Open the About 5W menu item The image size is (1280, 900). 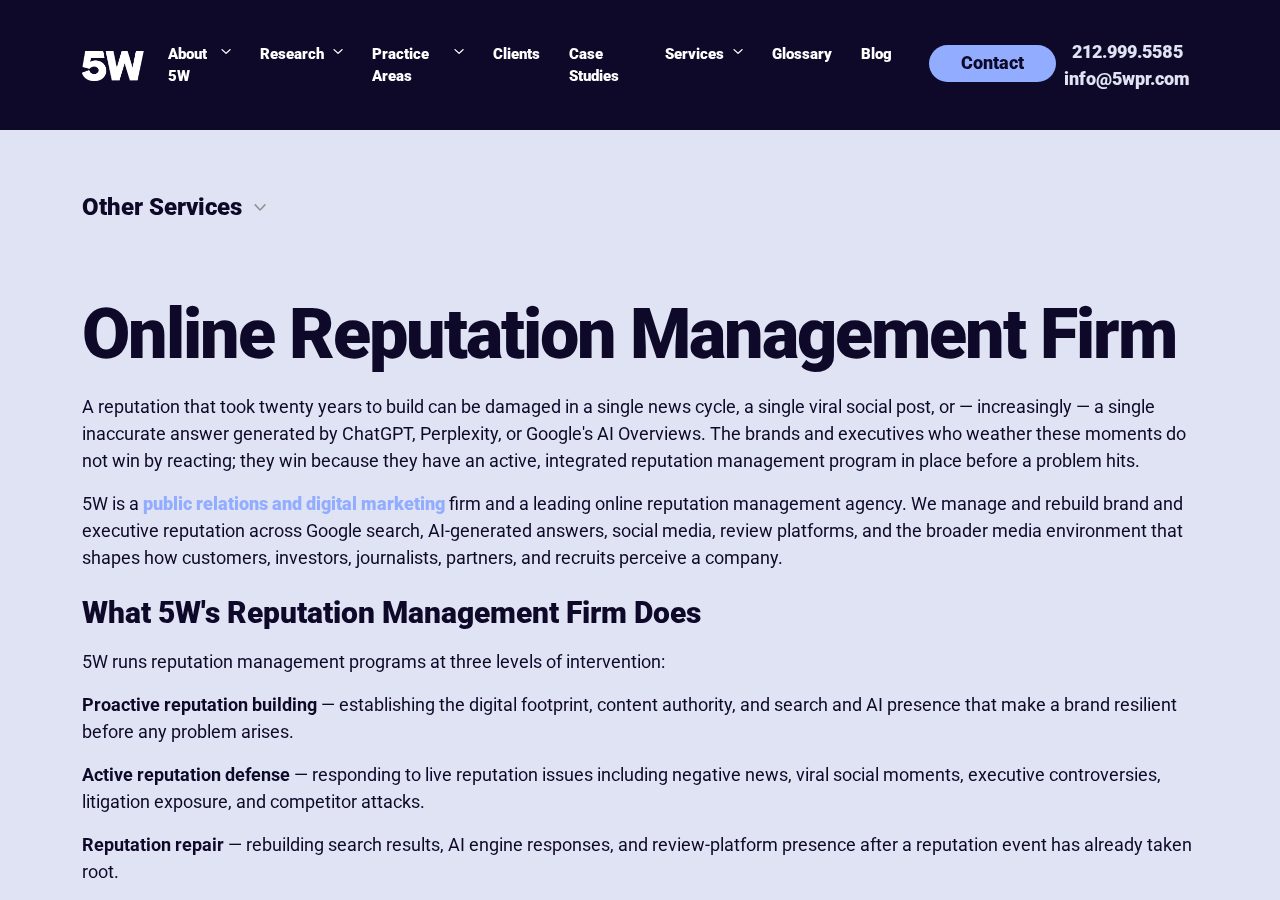[188, 65]
